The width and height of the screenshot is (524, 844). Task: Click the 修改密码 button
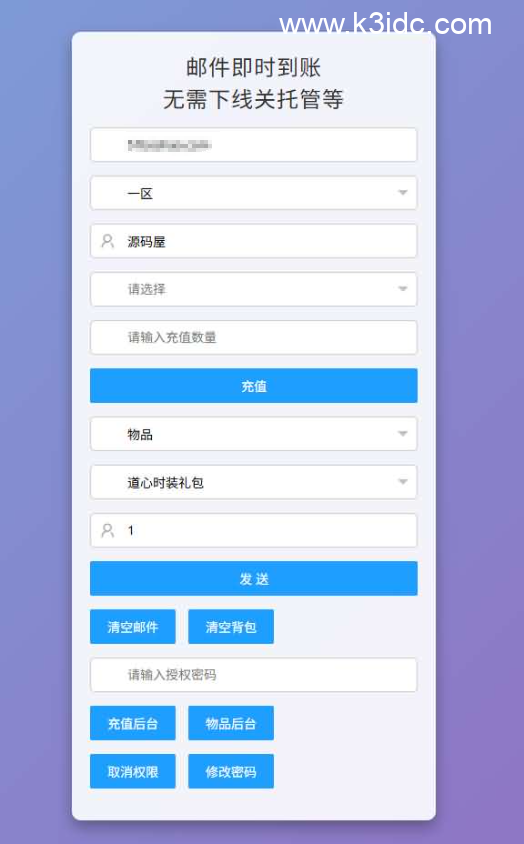231,771
